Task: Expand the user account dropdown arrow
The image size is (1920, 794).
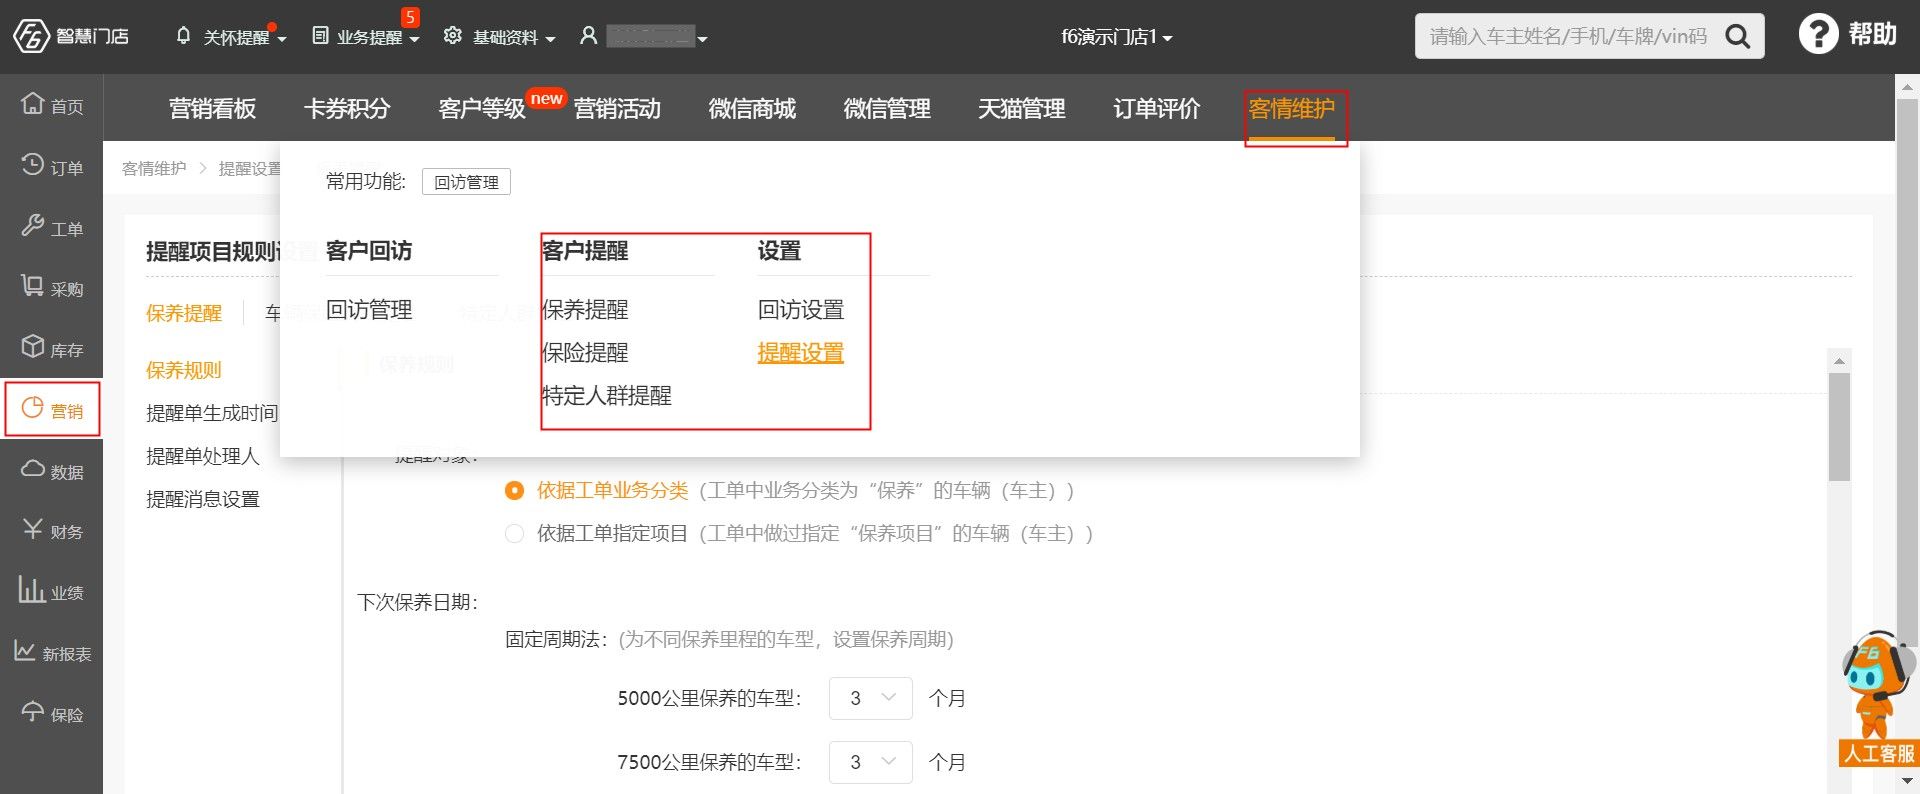Action: 702,39
